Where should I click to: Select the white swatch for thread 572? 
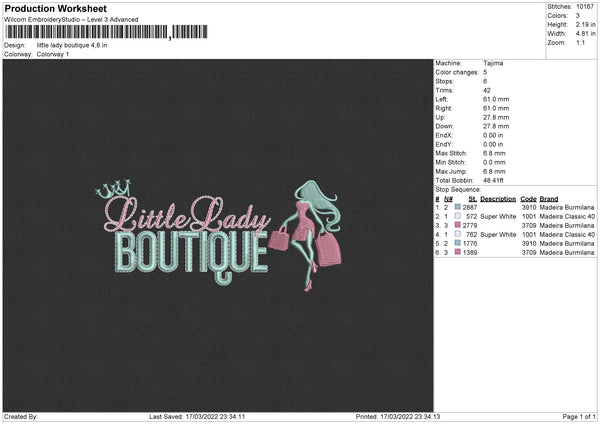coord(458,216)
